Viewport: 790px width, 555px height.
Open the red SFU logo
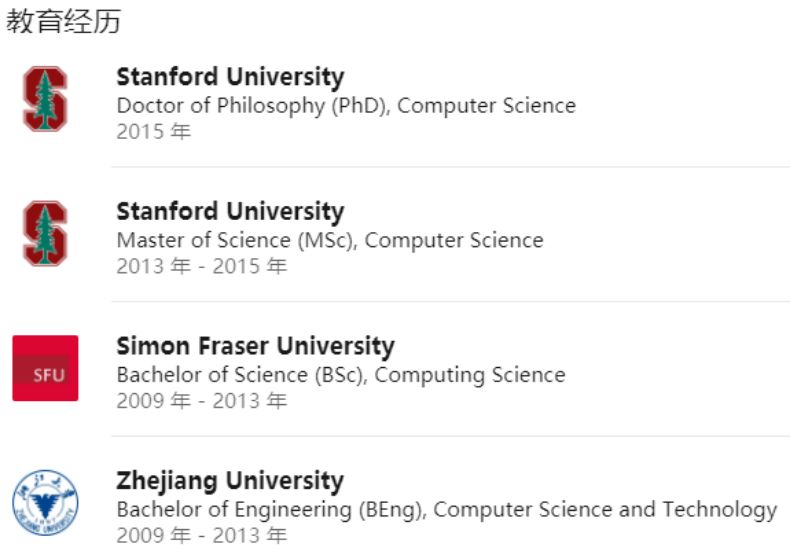click(x=45, y=368)
